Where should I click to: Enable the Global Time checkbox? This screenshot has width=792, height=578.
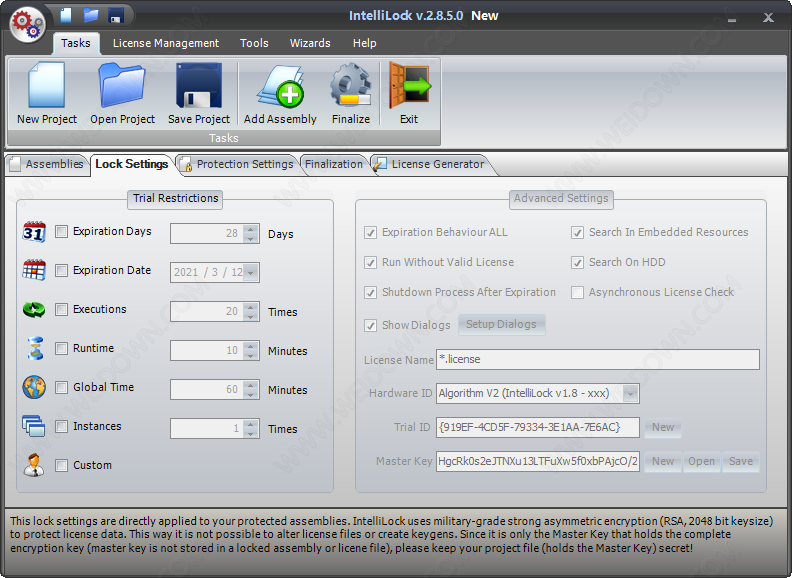[61, 387]
